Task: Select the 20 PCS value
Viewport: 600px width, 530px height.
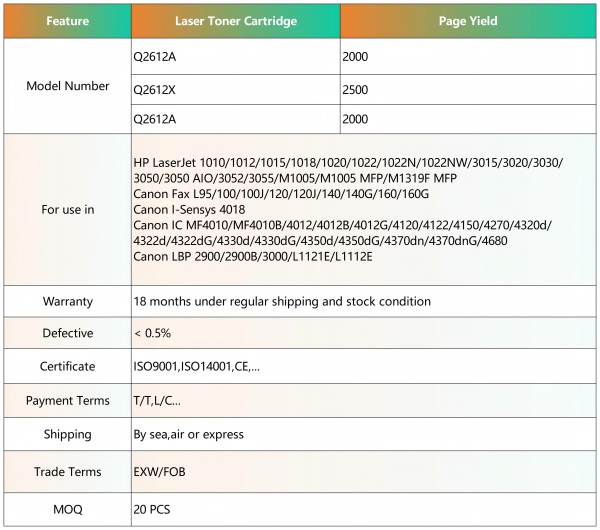Action: point(152,509)
